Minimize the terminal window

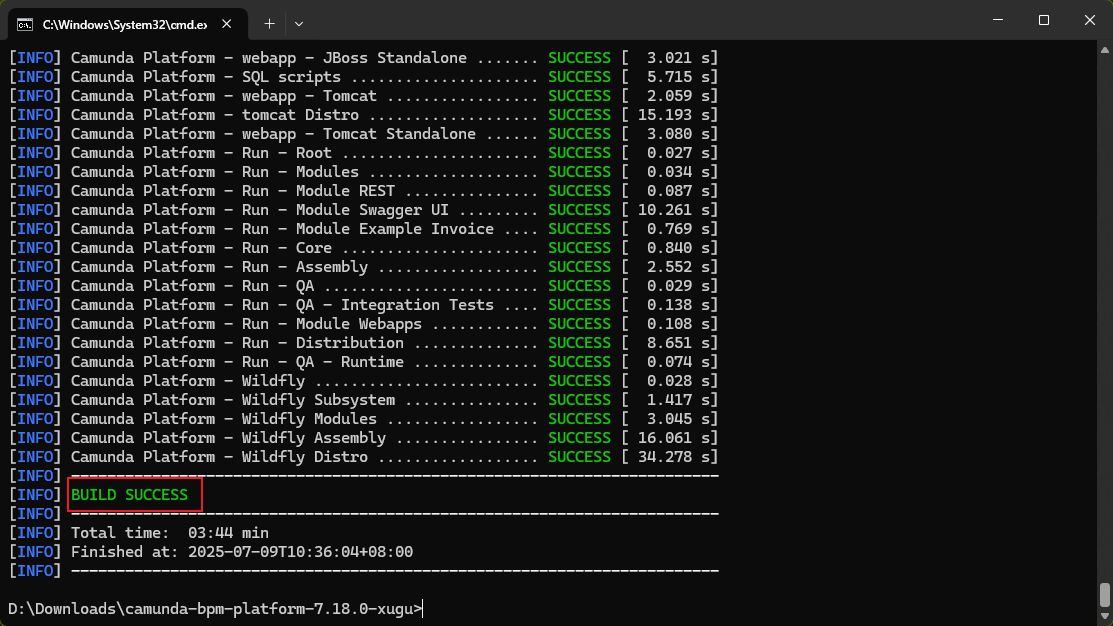(x=995, y=20)
